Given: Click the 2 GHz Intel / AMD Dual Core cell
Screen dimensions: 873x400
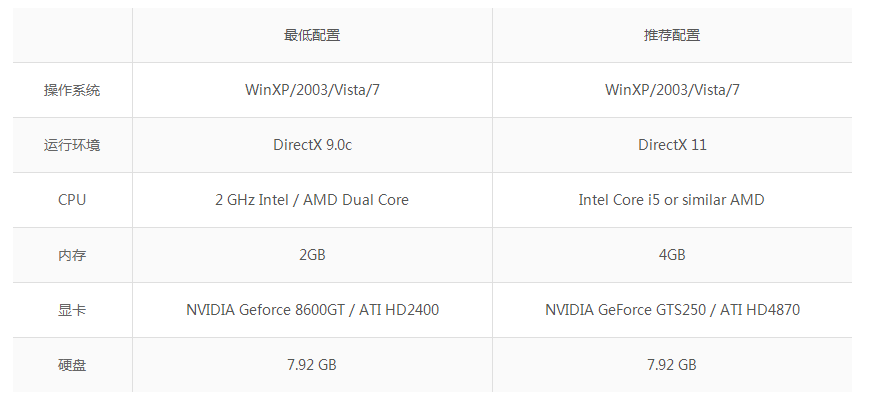Looking at the screenshot, I should pyautogui.click(x=312, y=200).
